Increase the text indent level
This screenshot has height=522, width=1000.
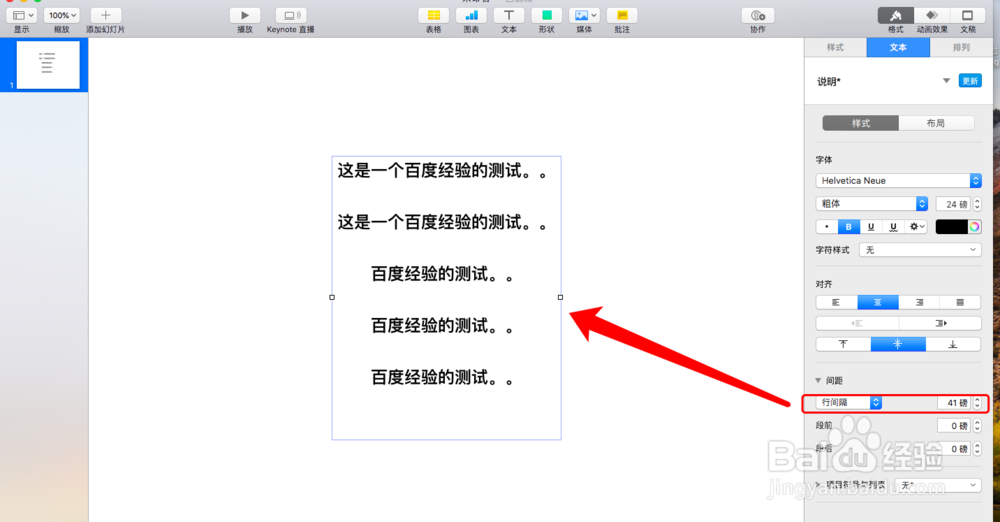(940, 324)
